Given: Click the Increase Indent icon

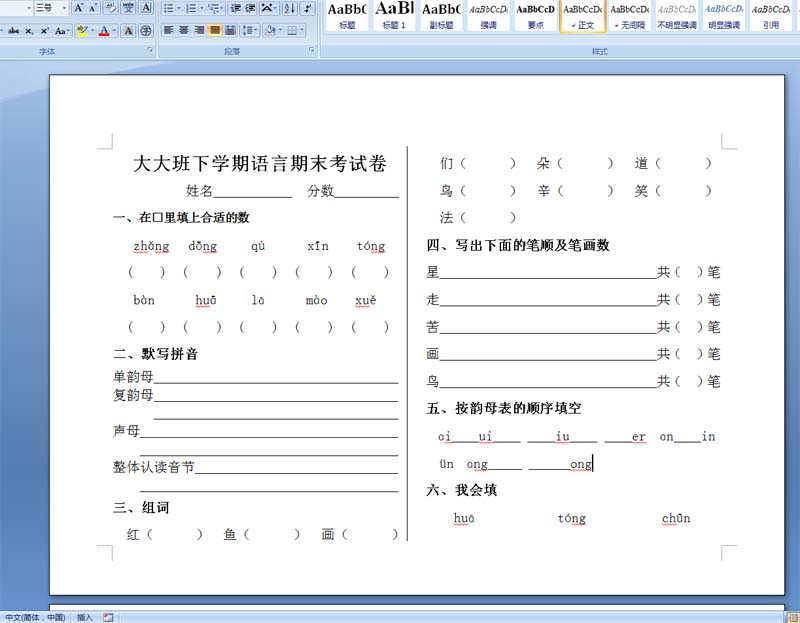Looking at the screenshot, I should (251, 8).
